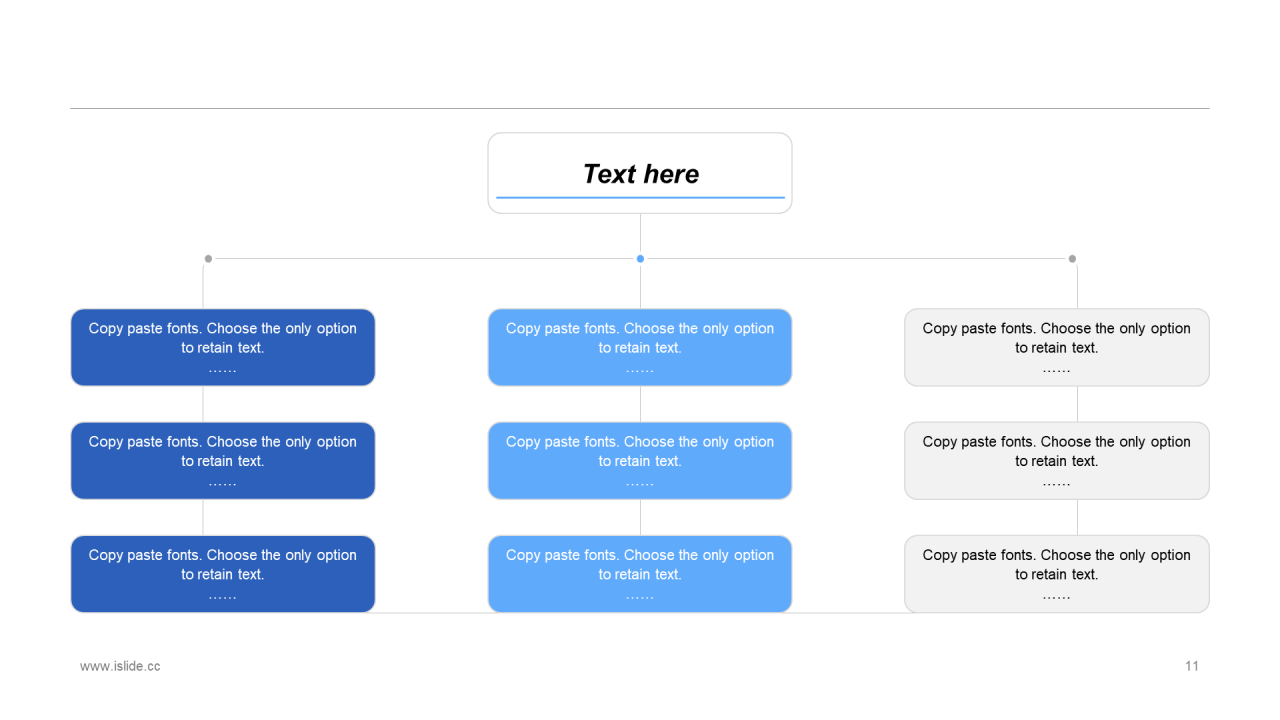This screenshot has height=720, width=1280.
Task: Select the blue underline beneath "Text here"
Action: coord(640,198)
